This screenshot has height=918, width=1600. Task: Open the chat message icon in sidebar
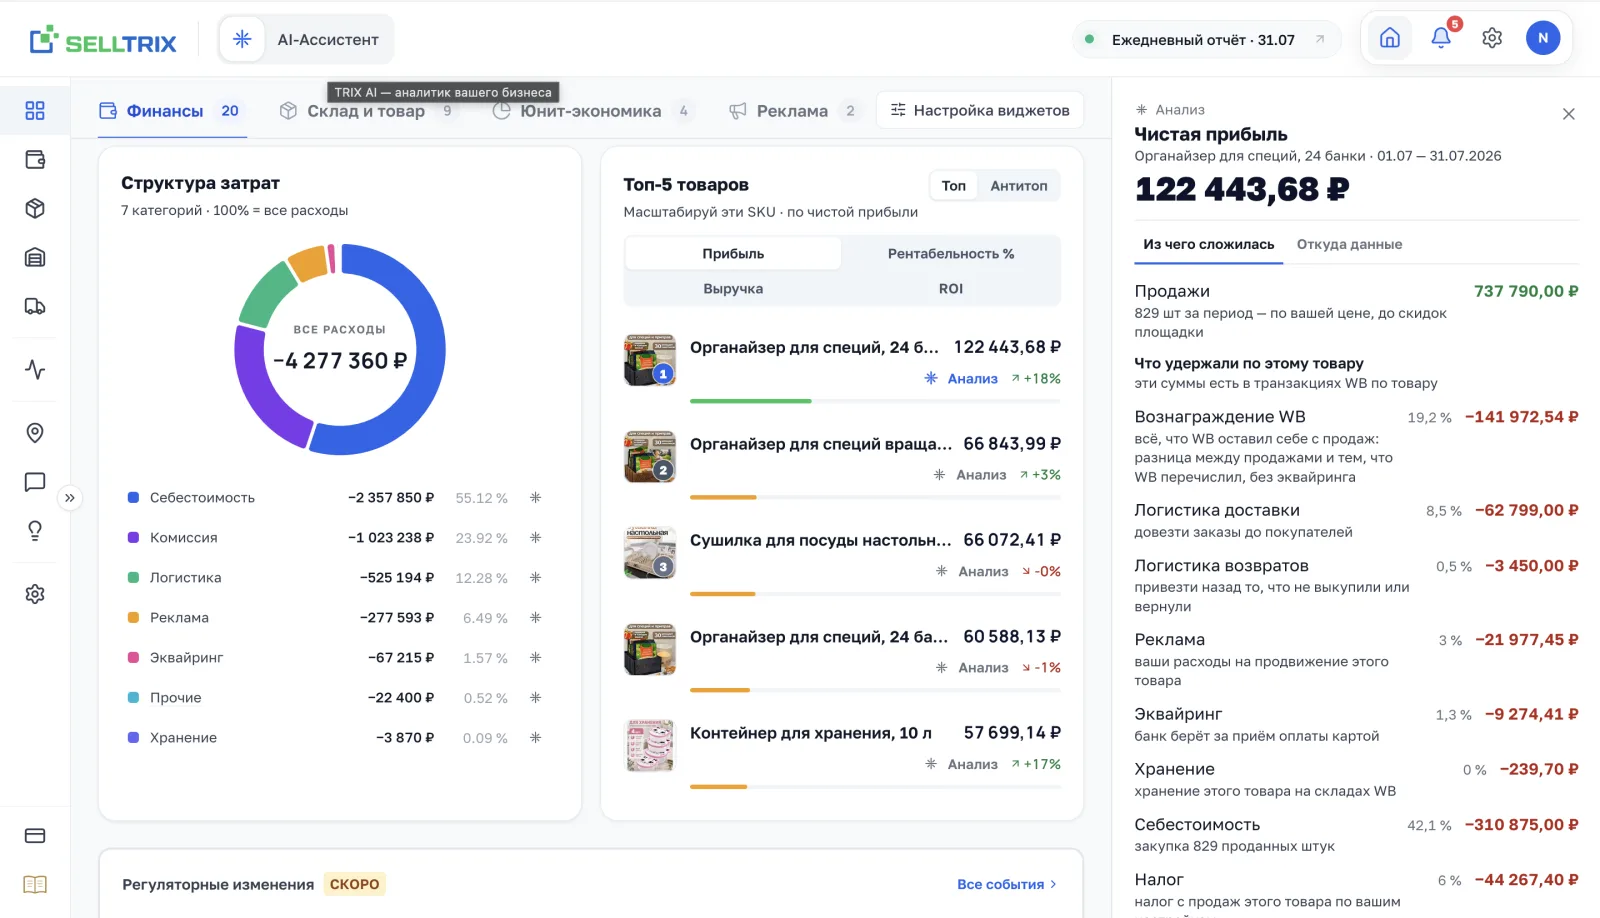35,482
